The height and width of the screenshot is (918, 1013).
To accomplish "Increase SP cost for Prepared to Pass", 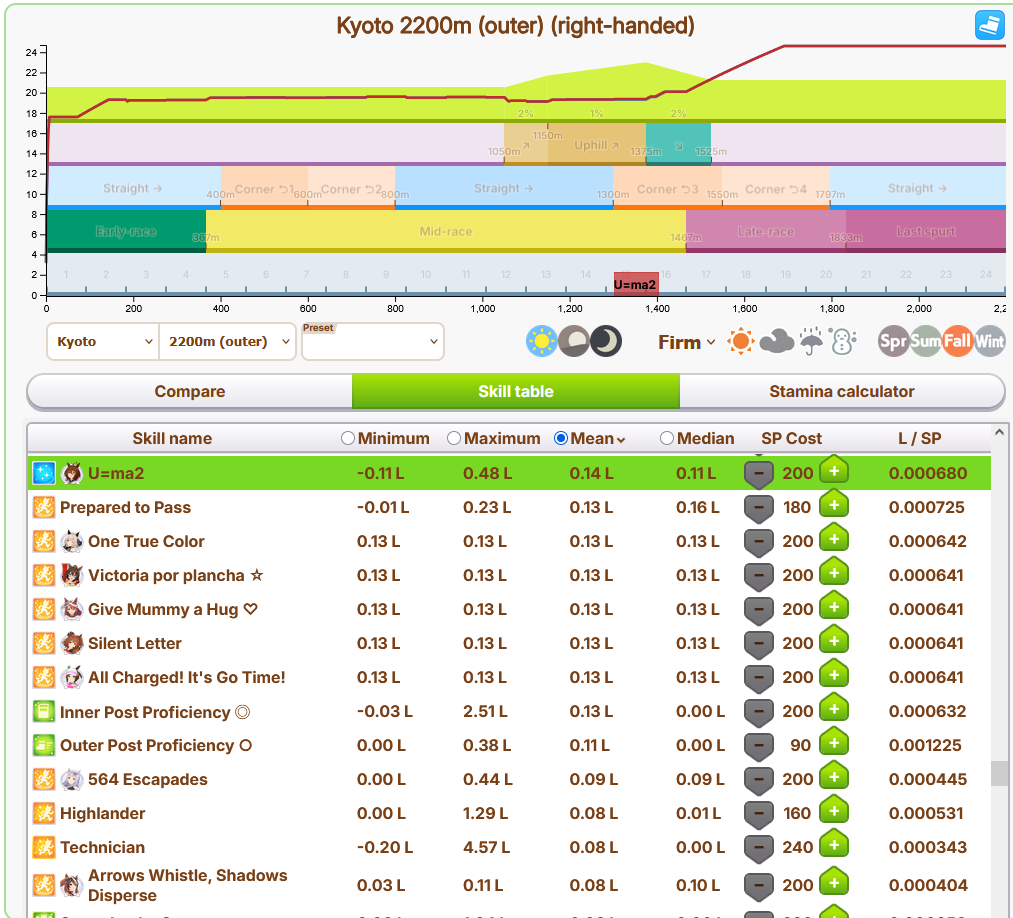I will (834, 505).
